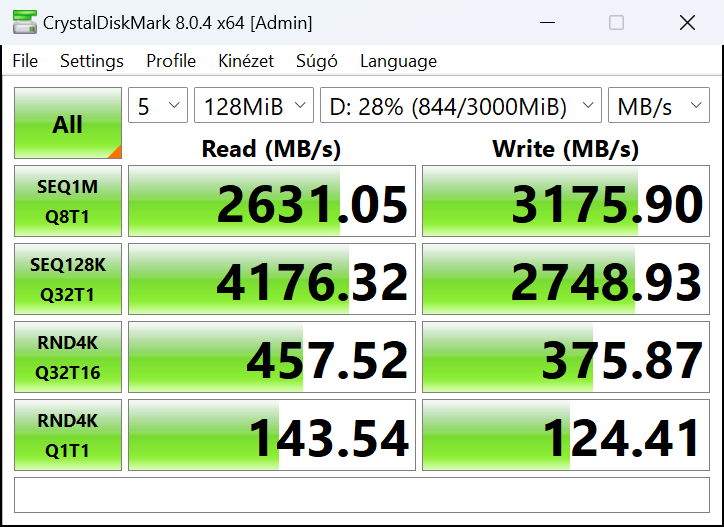Click the empty comment field at bottom
This screenshot has height=527, width=724.
pyautogui.click(x=362, y=495)
